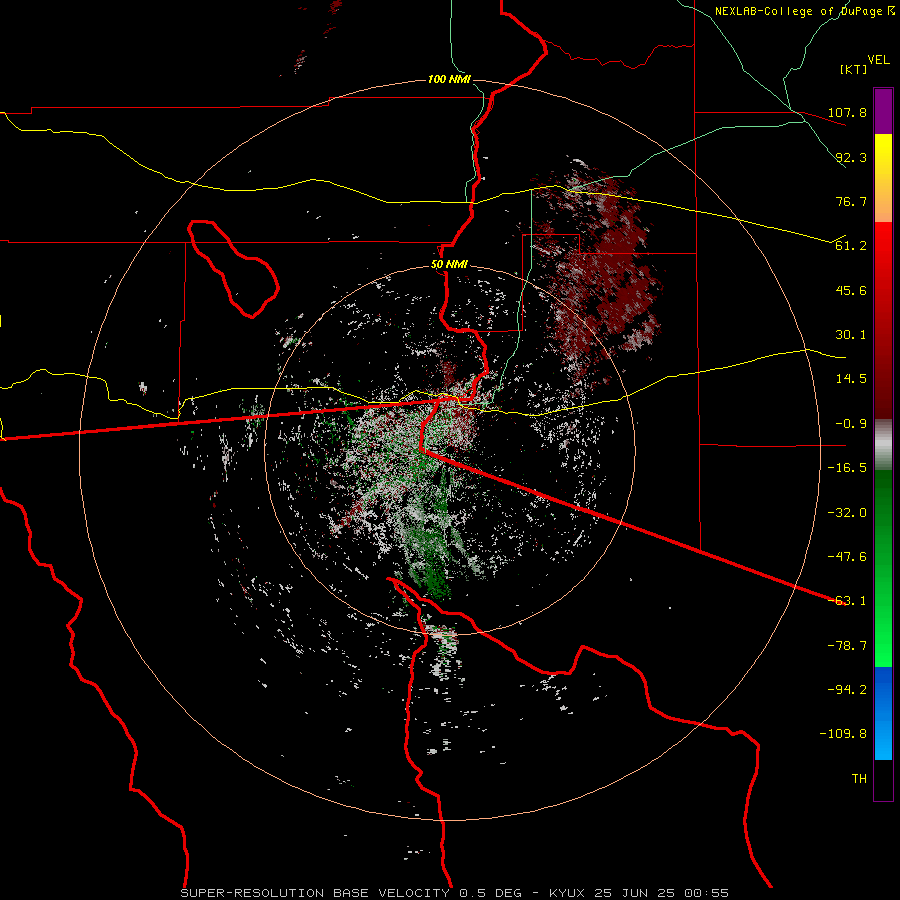Select the -0.9 knot scale value

(851, 424)
